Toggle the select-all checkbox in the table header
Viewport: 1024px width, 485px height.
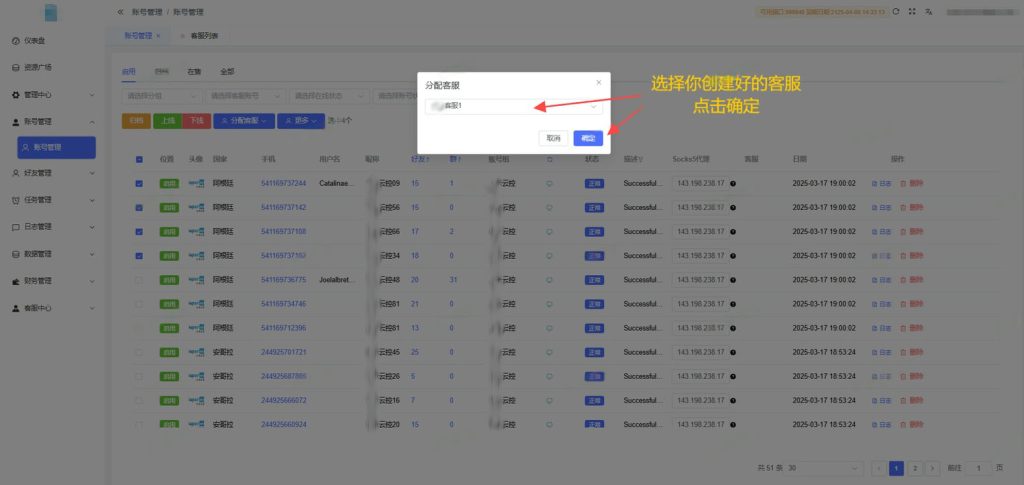point(139,159)
